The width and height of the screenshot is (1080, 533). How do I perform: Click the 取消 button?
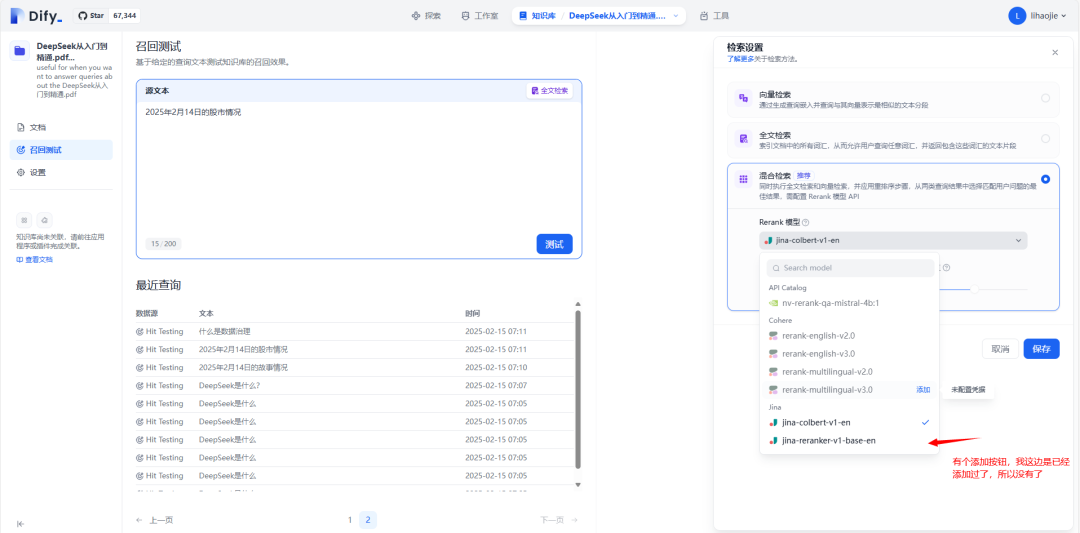click(1000, 348)
